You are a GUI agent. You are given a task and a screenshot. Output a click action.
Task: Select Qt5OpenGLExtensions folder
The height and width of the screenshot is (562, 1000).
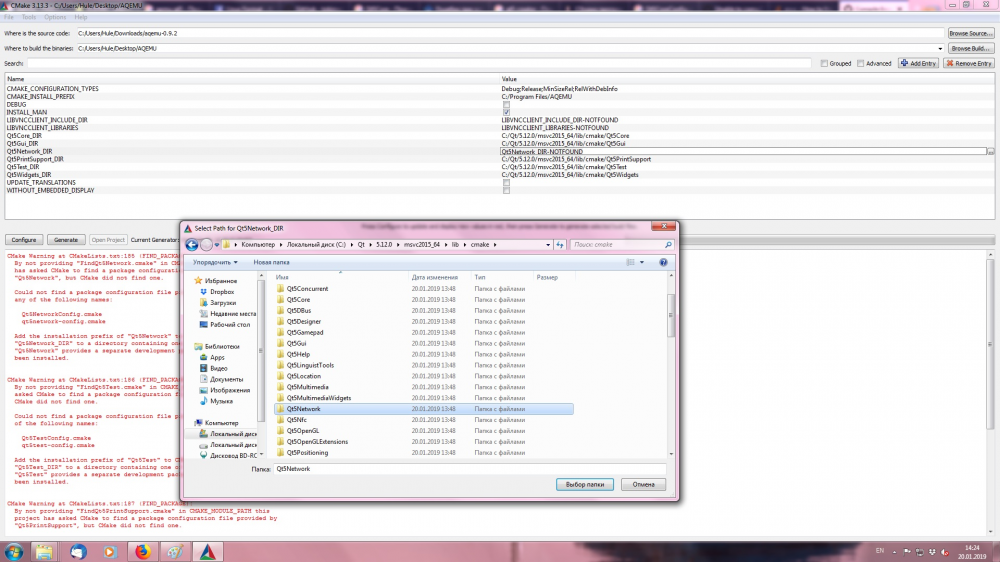point(317,441)
